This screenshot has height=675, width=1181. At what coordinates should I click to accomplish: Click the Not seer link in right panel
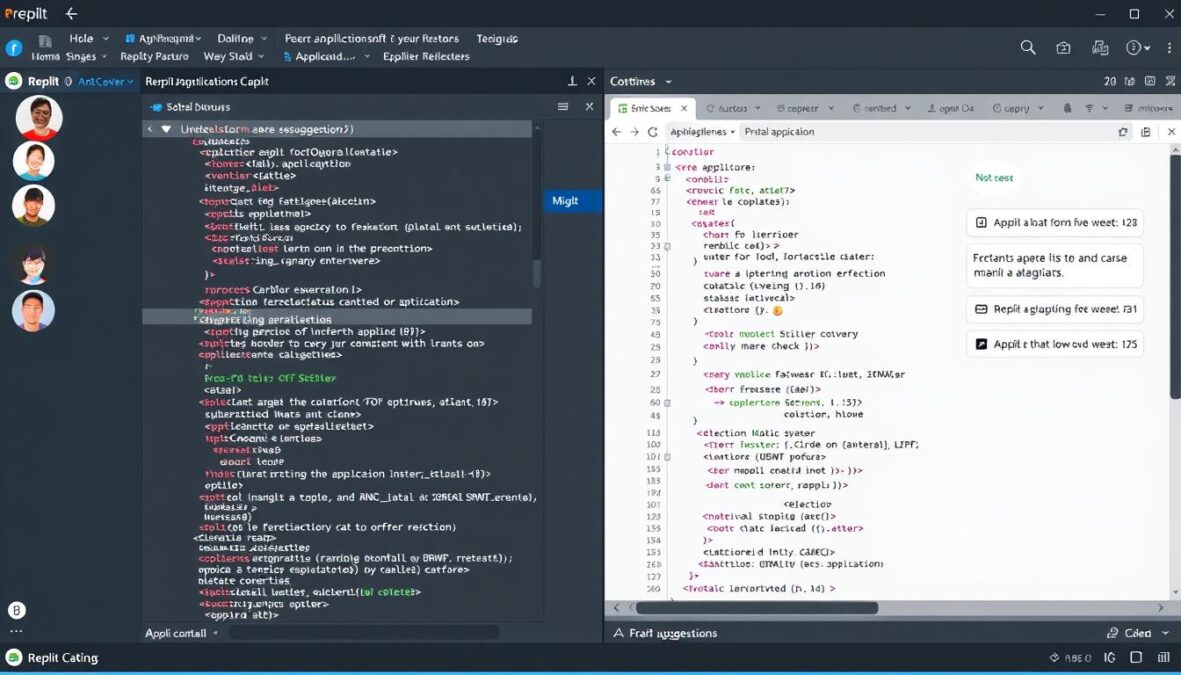[993, 177]
